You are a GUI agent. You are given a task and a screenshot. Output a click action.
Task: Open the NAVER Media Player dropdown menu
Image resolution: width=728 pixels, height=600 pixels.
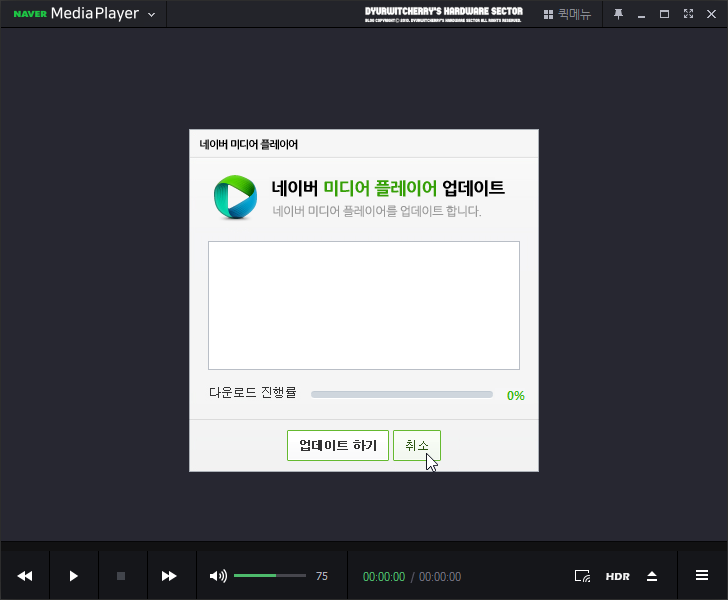tap(151, 14)
